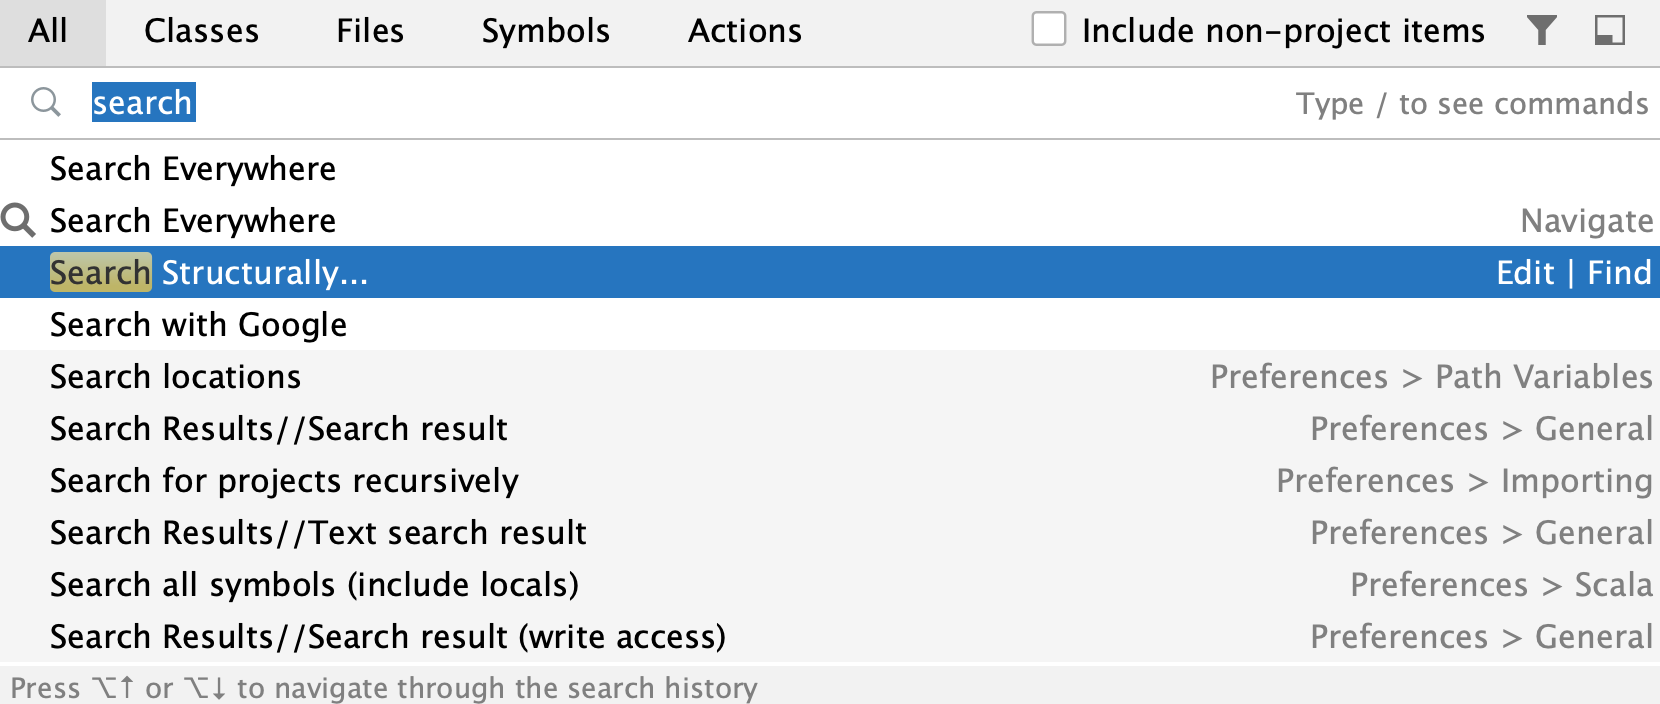Screen dimensions: 1660x704
Task: Click the magnifier icon beside Search Everywhere result
Action: tap(19, 220)
